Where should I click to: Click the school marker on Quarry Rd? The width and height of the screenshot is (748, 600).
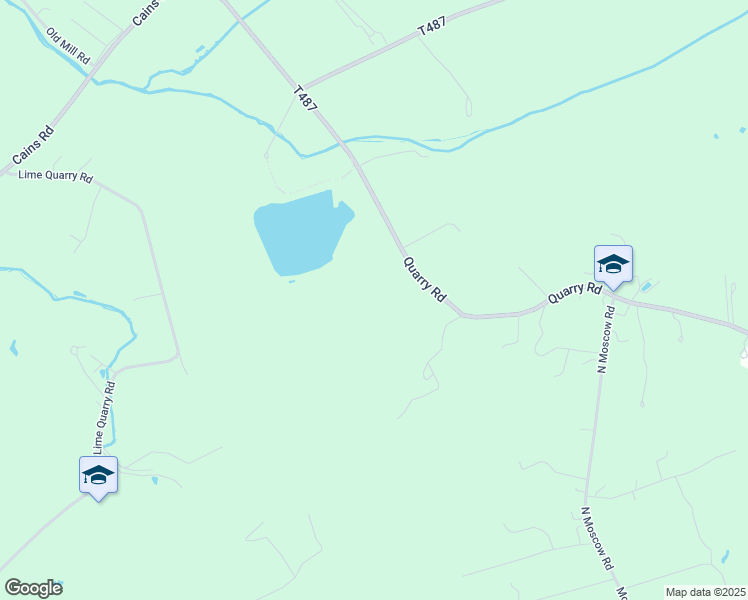pyautogui.click(x=613, y=266)
